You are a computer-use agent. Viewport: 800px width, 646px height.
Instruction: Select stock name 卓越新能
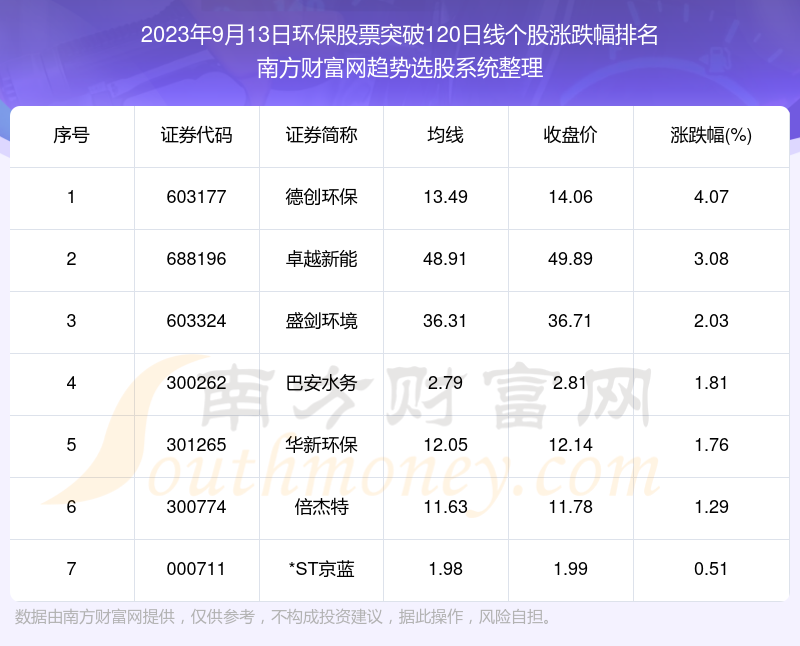321,259
